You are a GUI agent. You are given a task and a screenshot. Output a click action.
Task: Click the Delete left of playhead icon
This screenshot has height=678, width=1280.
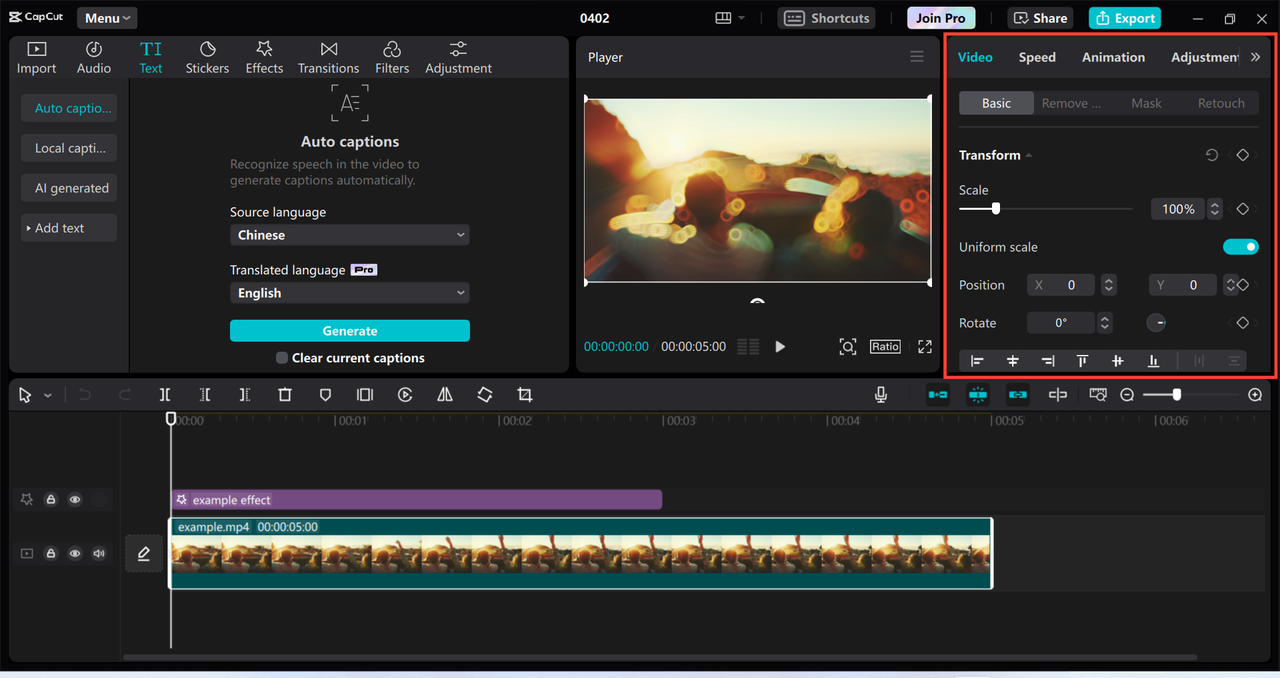205,395
